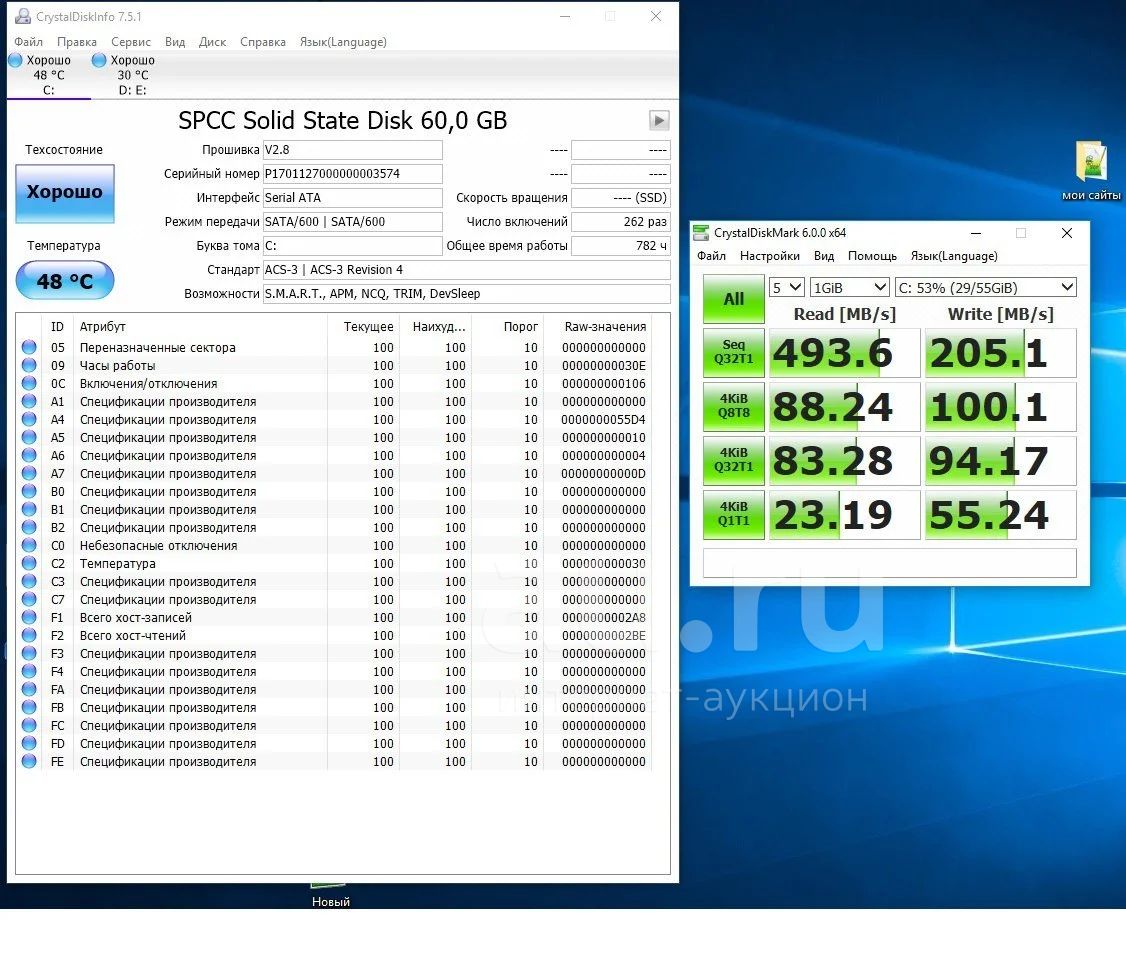Click total working time value 782 ч

[x=620, y=246]
